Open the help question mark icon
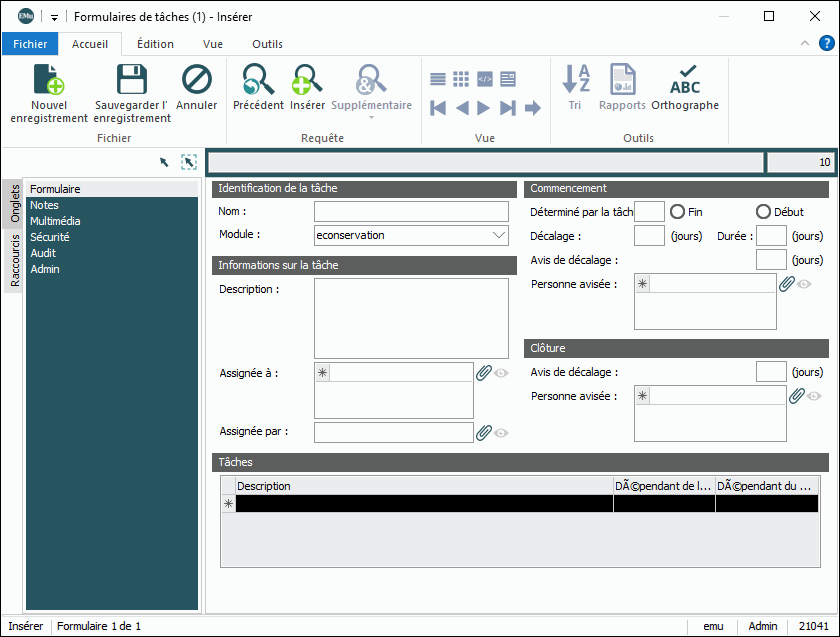Viewport: 840px width, 637px height. tap(827, 43)
